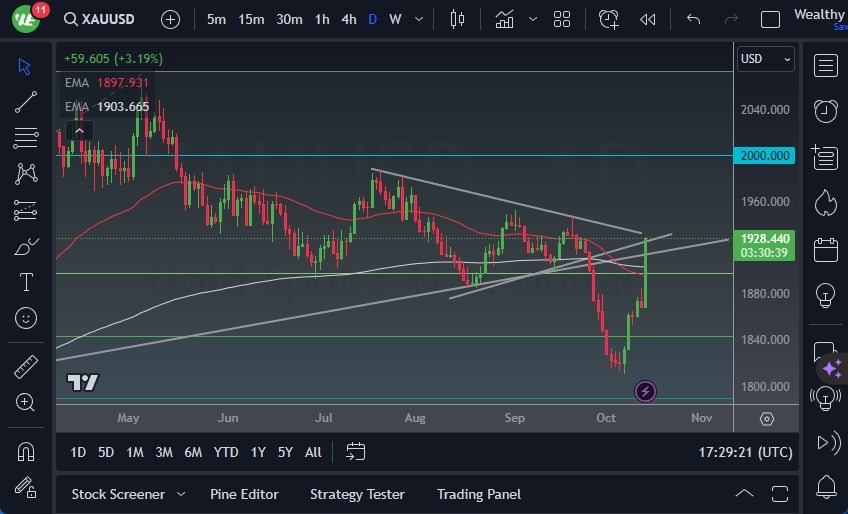
Task: Open the indicators menu
Action: click(x=504, y=19)
